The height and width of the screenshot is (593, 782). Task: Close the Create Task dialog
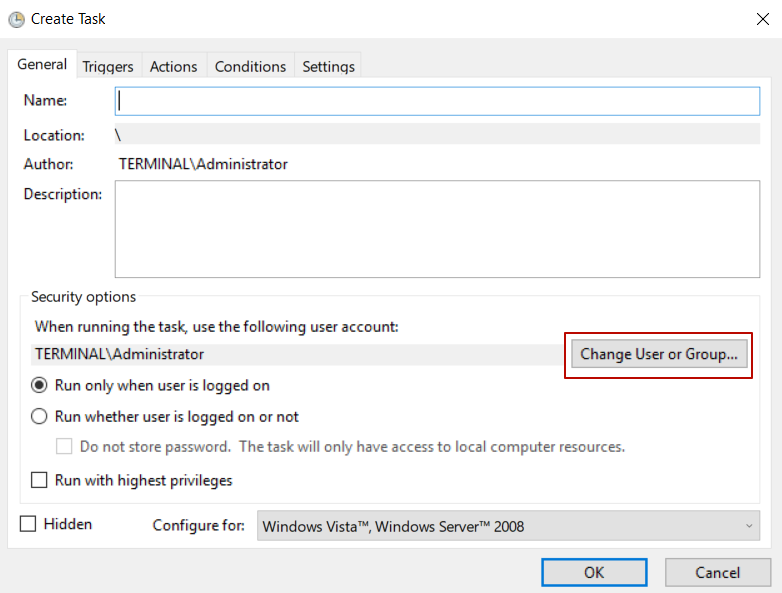[x=763, y=18]
